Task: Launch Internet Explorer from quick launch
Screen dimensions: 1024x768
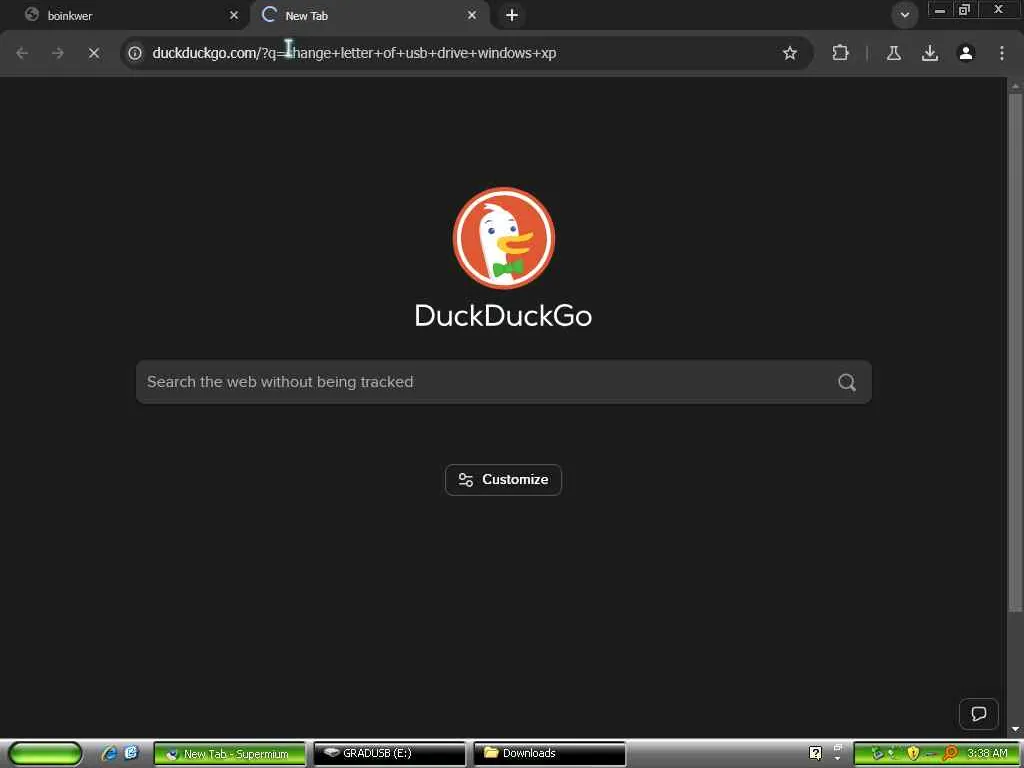Action: tap(109, 753)
